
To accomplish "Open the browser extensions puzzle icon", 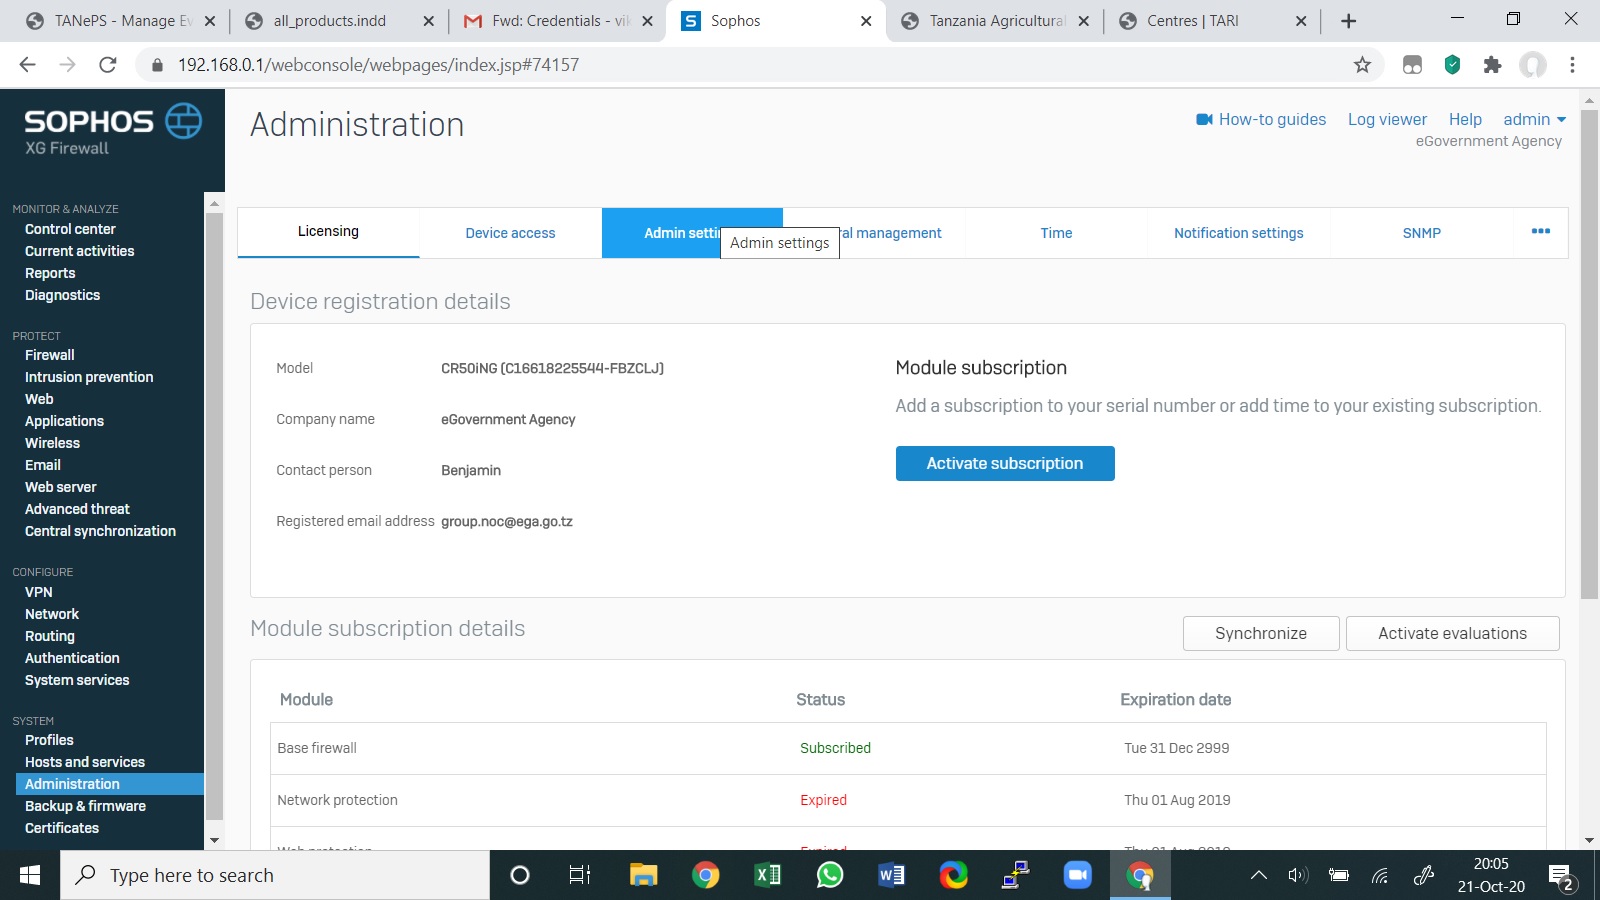I will point(1492,65).
